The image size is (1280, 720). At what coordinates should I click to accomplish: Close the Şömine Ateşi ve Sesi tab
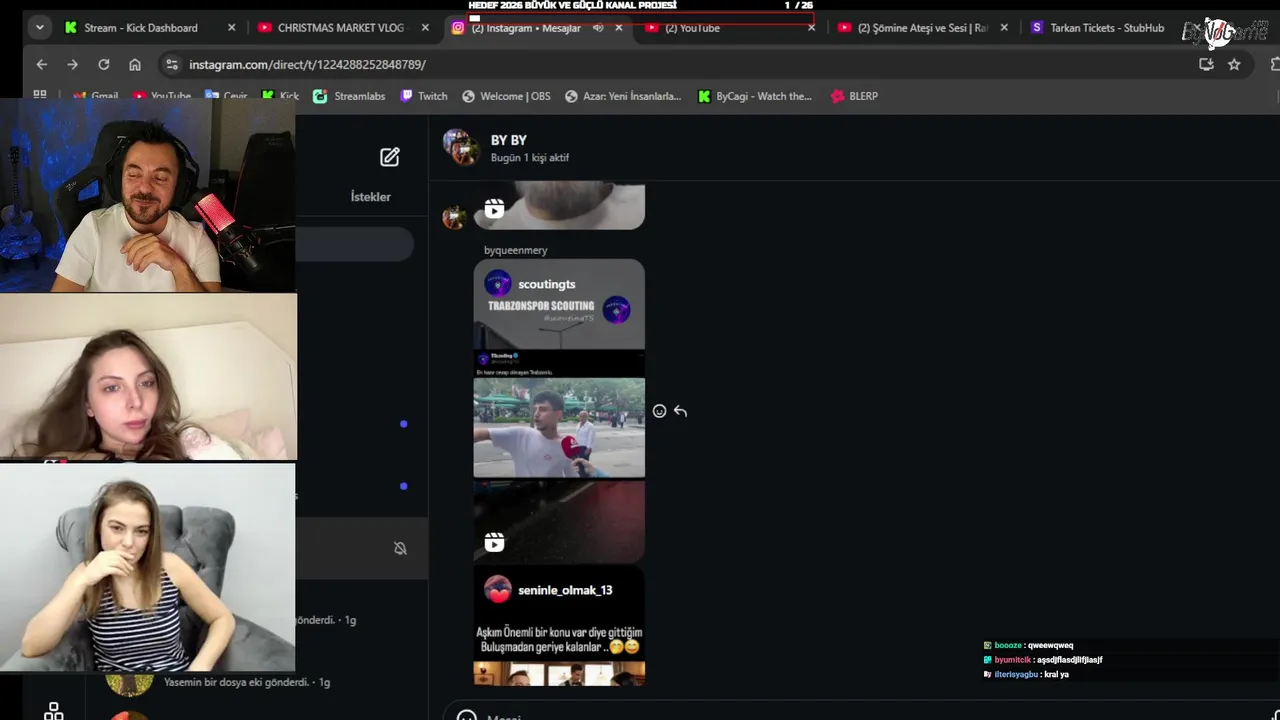point(1004,28)
